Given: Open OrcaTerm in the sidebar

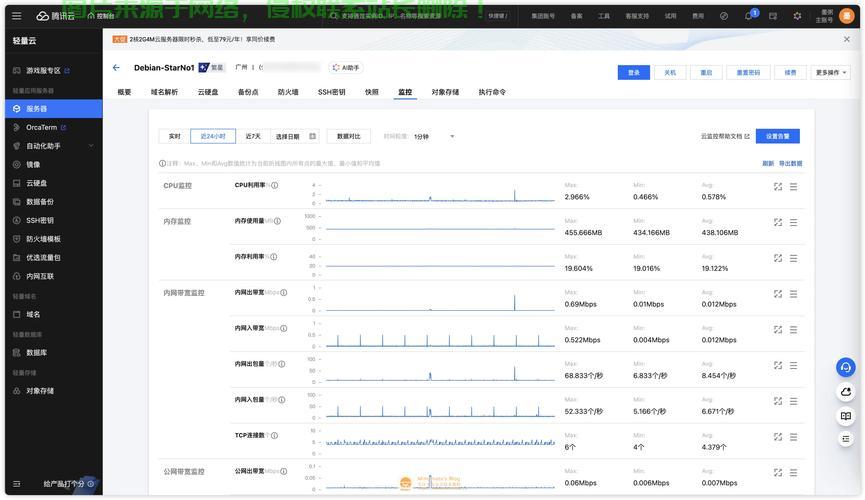Looking at the screenshot, I should coord(54,127).
